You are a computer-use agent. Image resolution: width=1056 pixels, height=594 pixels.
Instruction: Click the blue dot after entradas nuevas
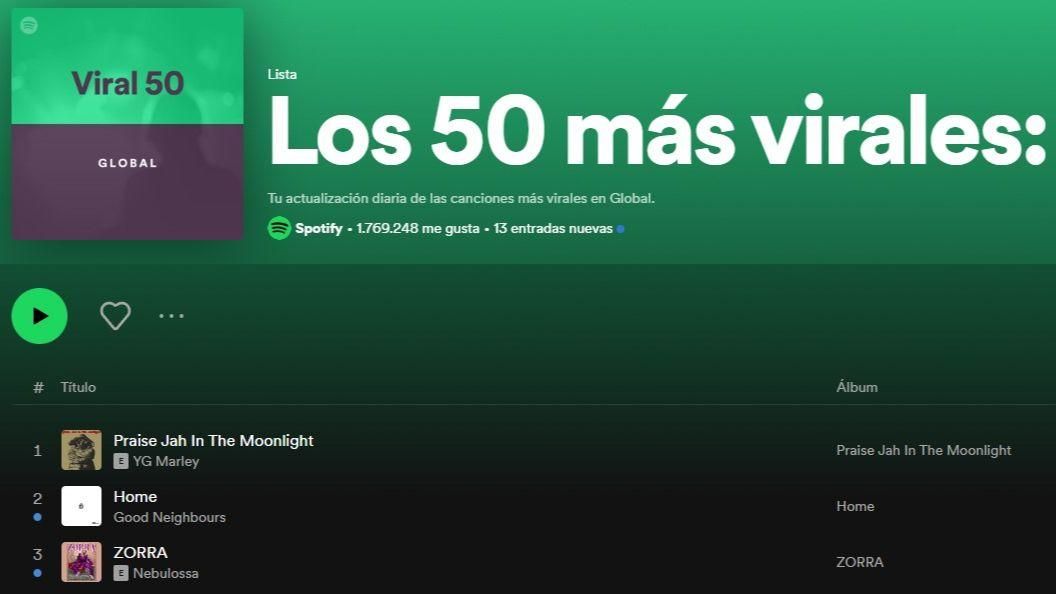coord(620,229)
